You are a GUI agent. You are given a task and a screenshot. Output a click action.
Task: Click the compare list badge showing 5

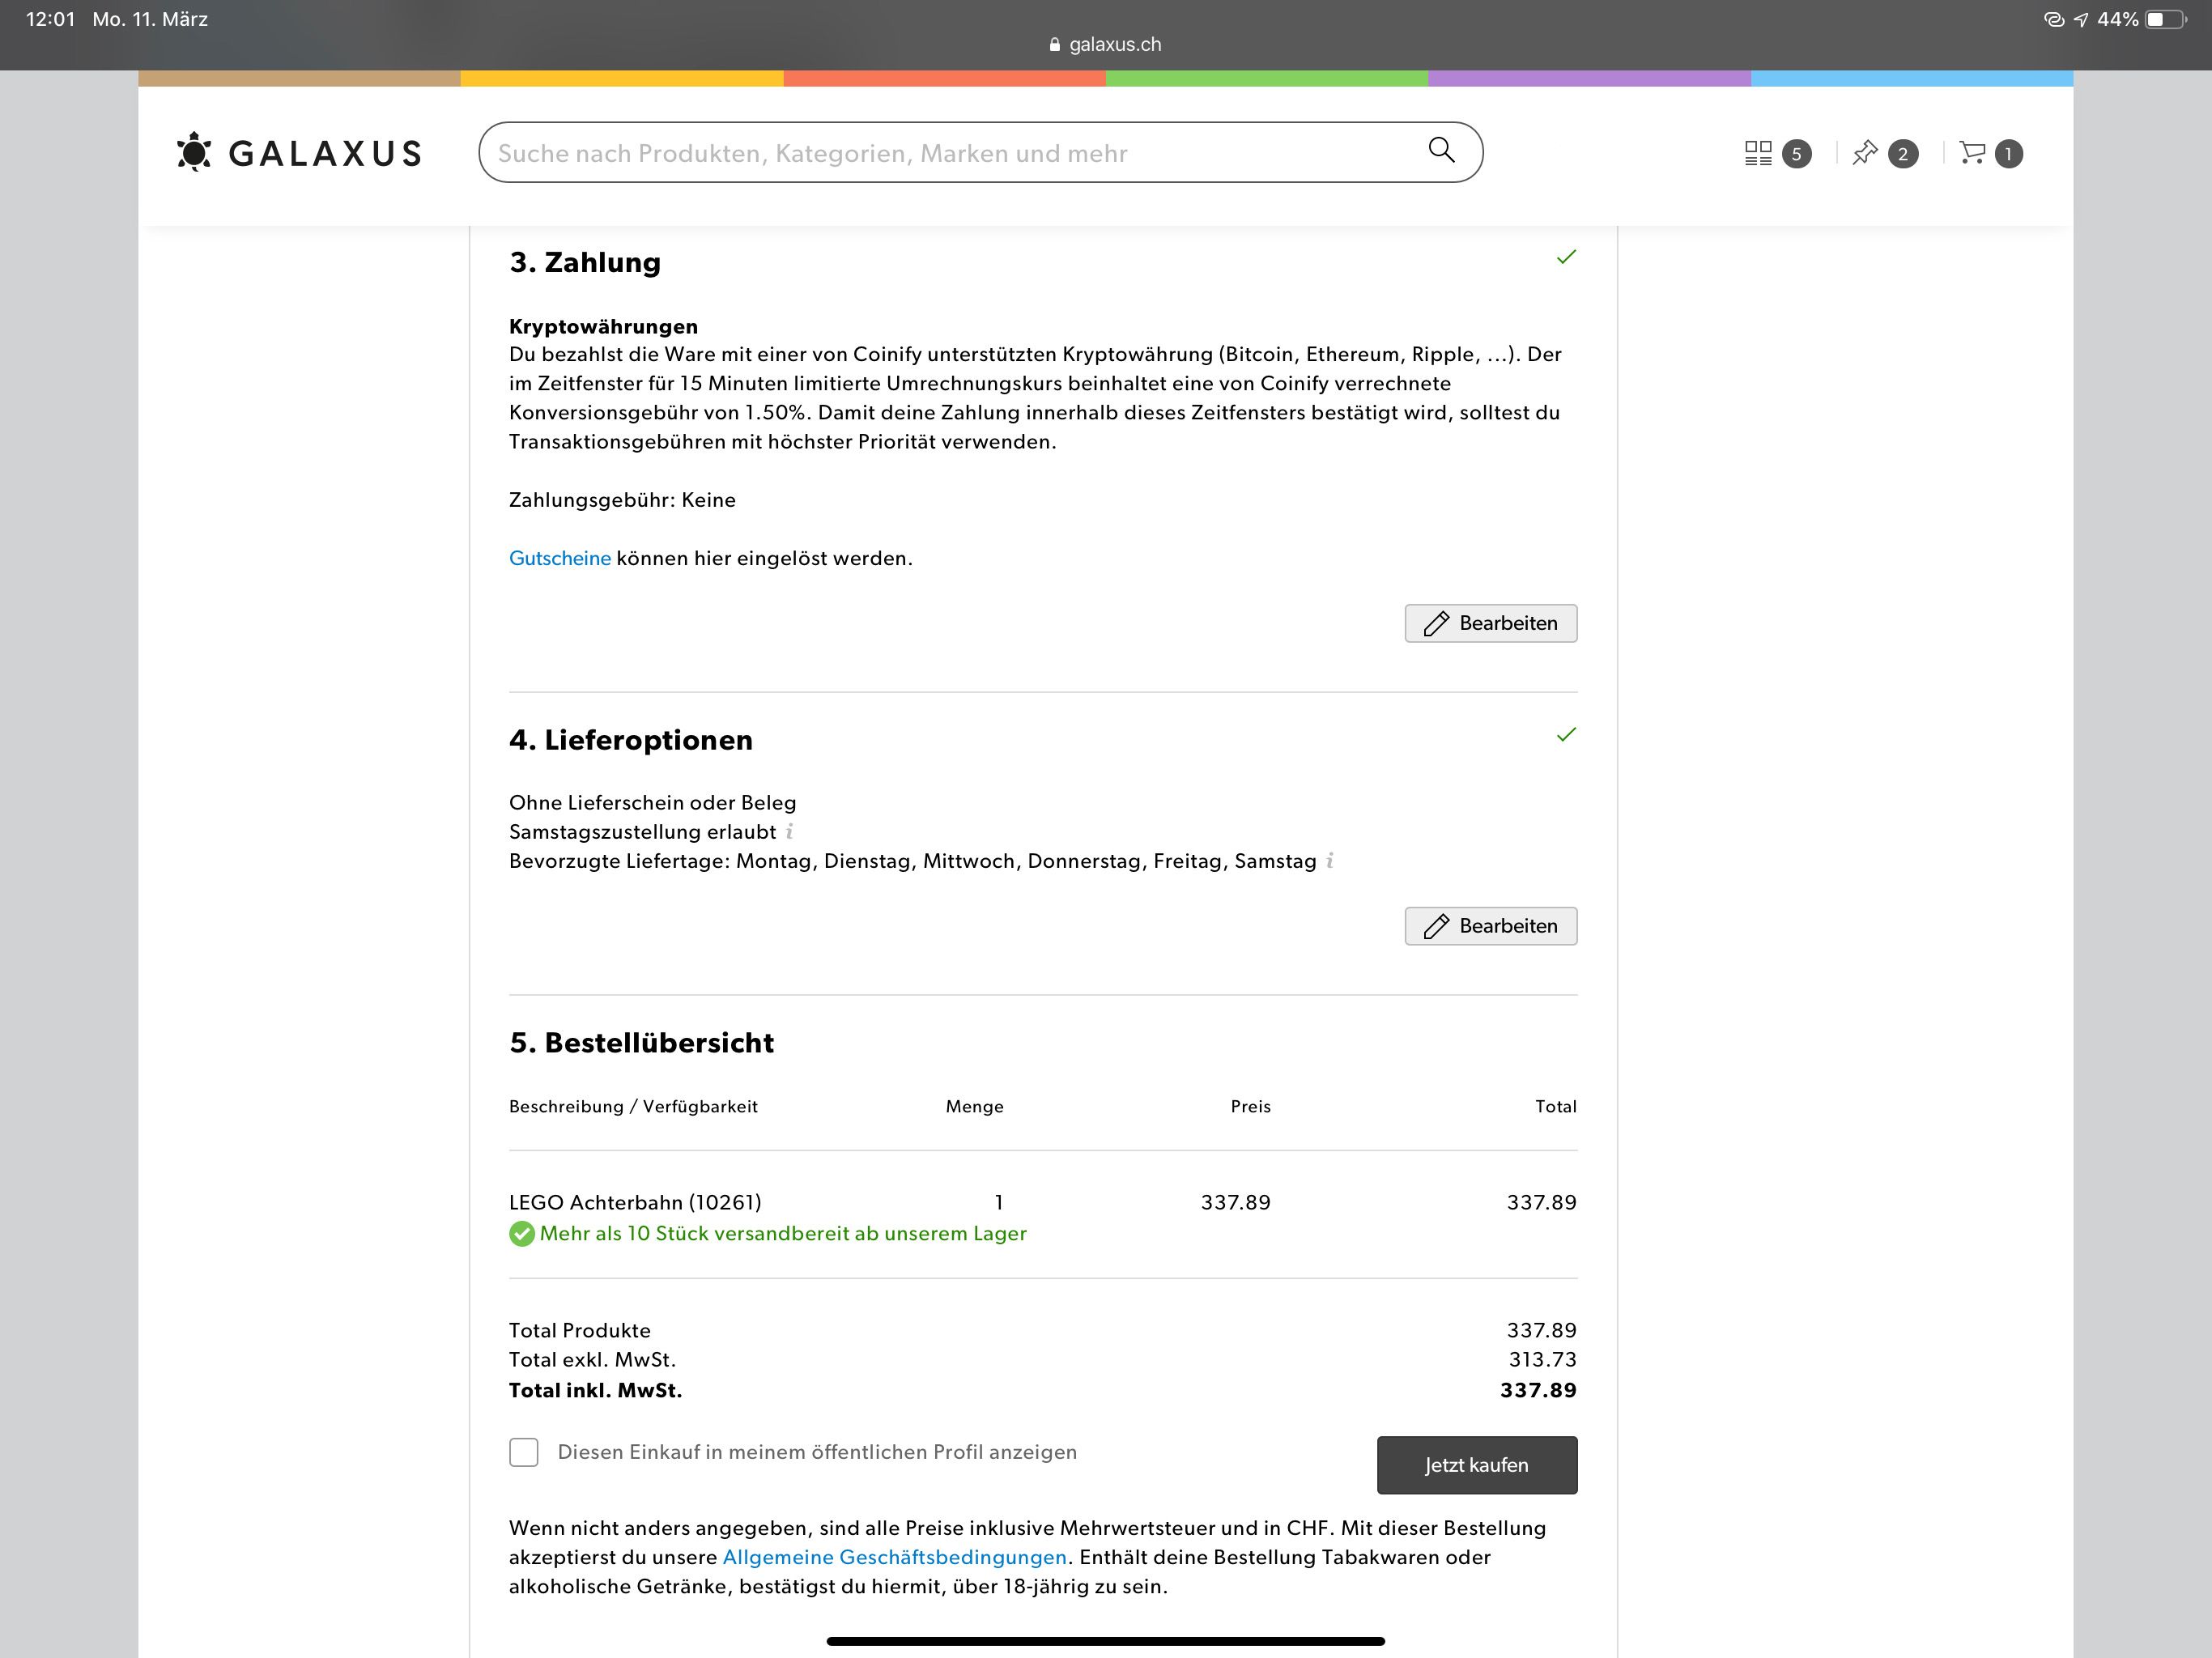1797,154
